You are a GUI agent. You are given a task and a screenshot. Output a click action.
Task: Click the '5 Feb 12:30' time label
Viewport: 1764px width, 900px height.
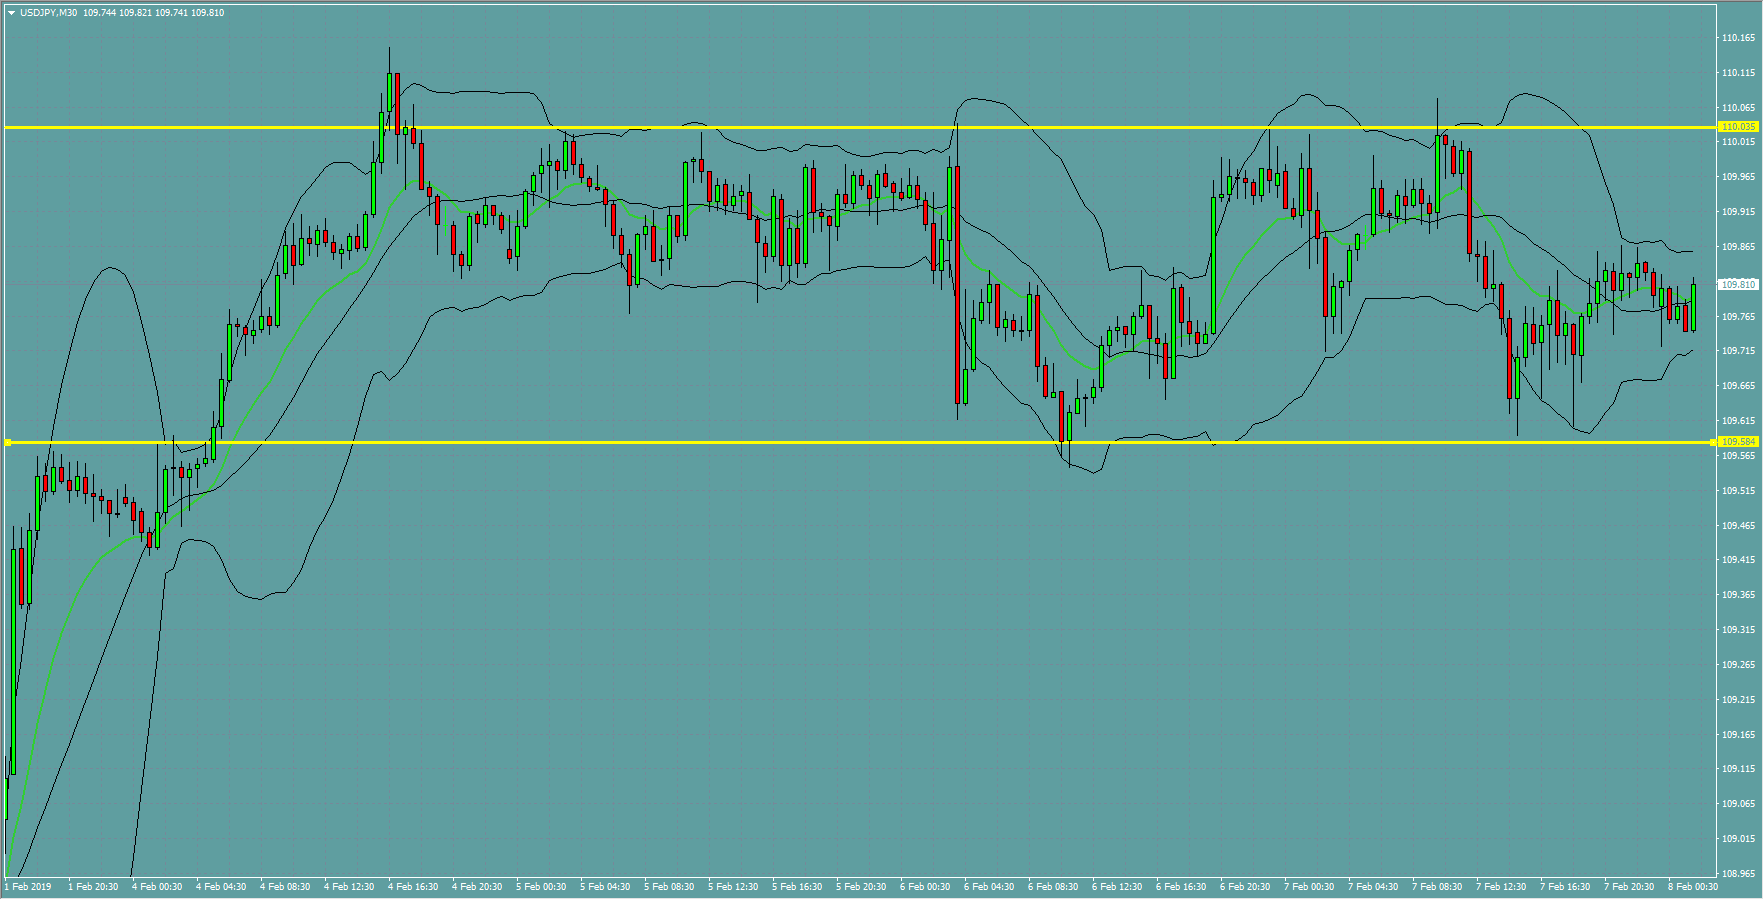pyautogui.click(x=733, y=887)
